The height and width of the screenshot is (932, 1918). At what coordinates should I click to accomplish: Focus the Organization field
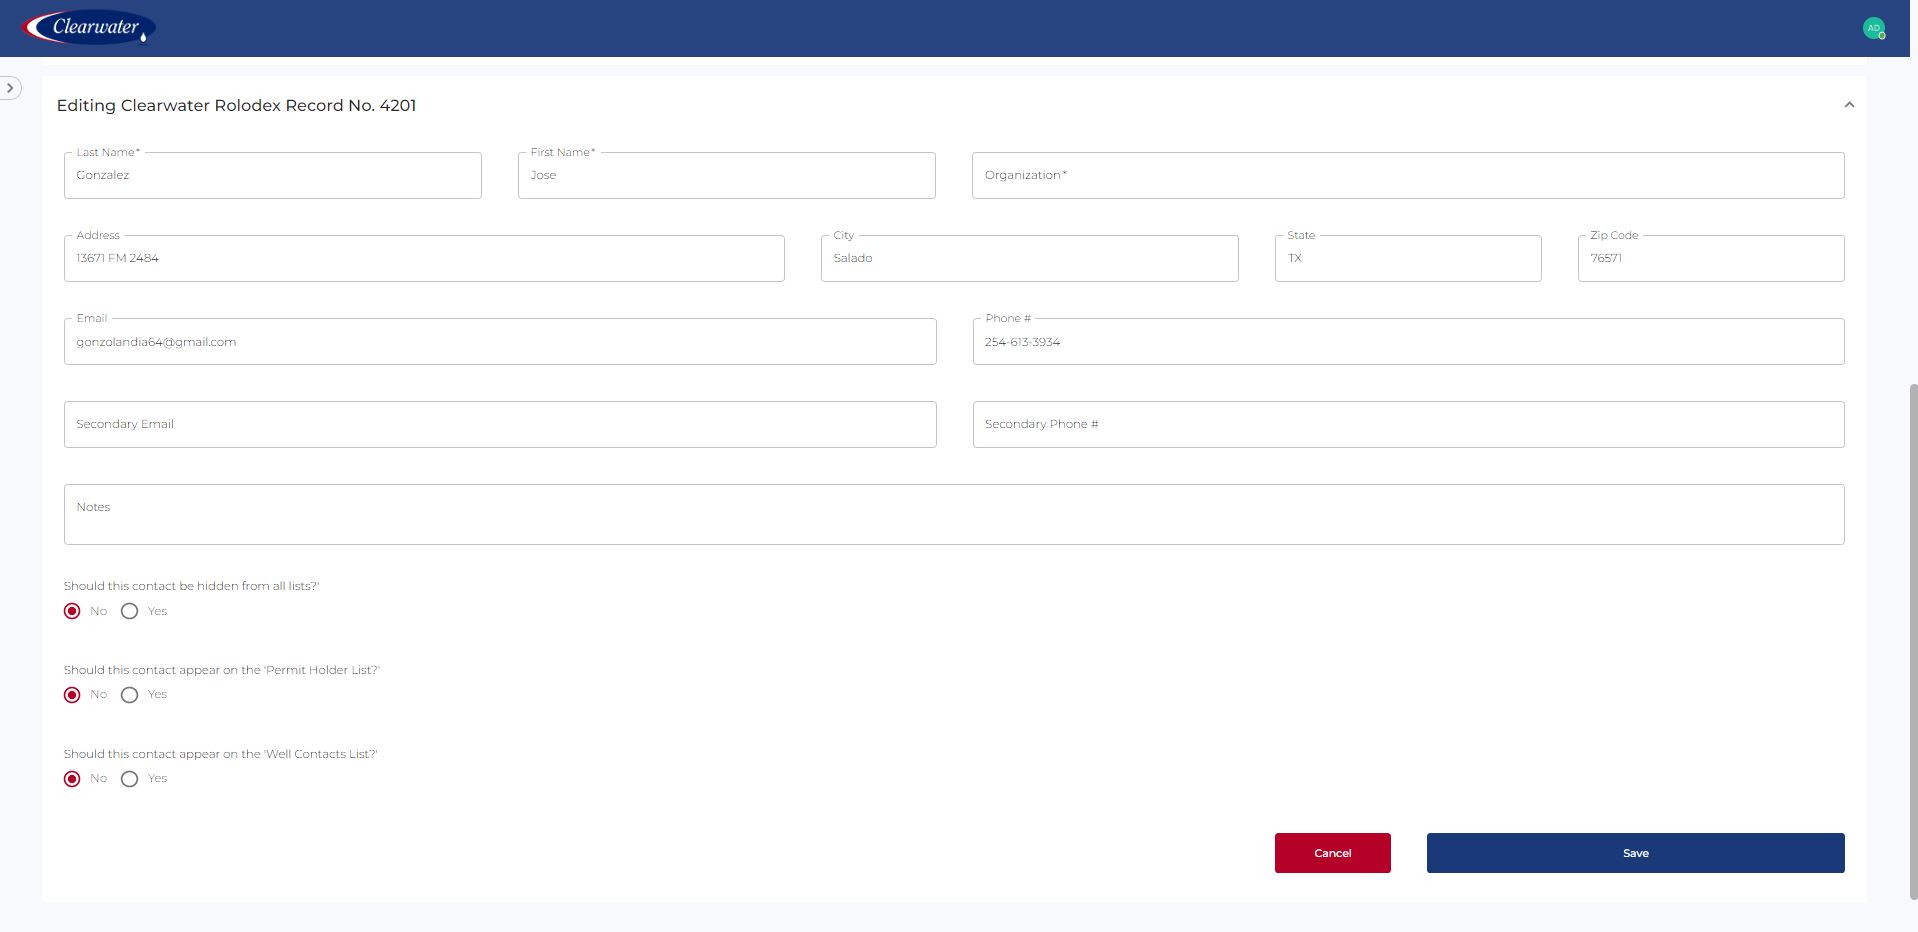tap(1408, 175)
